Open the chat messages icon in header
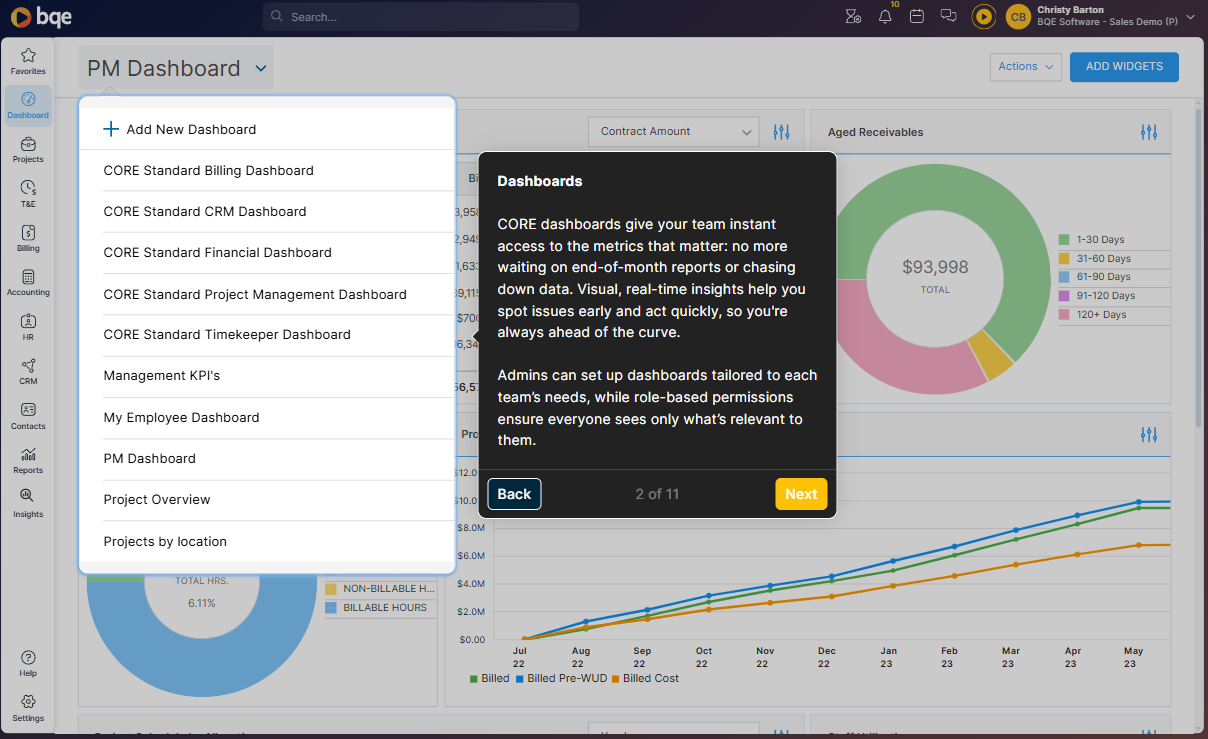 click(949, 16)
